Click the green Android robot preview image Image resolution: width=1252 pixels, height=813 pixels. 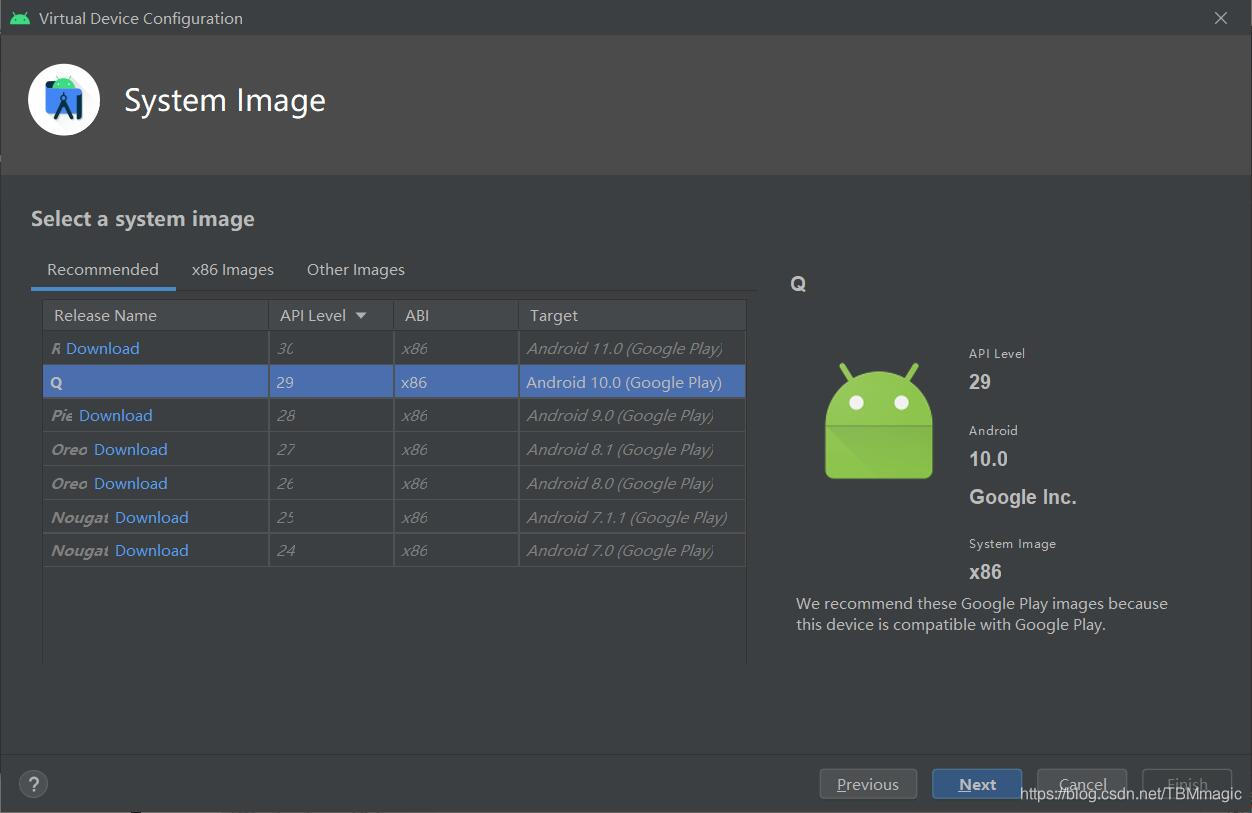pos(878,420)
